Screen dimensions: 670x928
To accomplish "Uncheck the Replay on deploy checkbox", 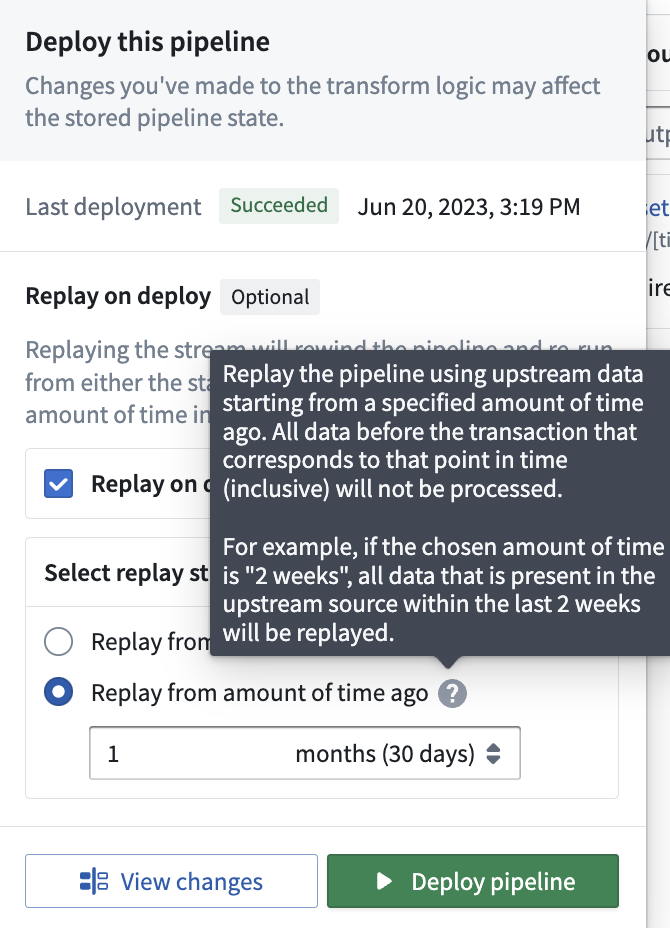I will 59,484.
